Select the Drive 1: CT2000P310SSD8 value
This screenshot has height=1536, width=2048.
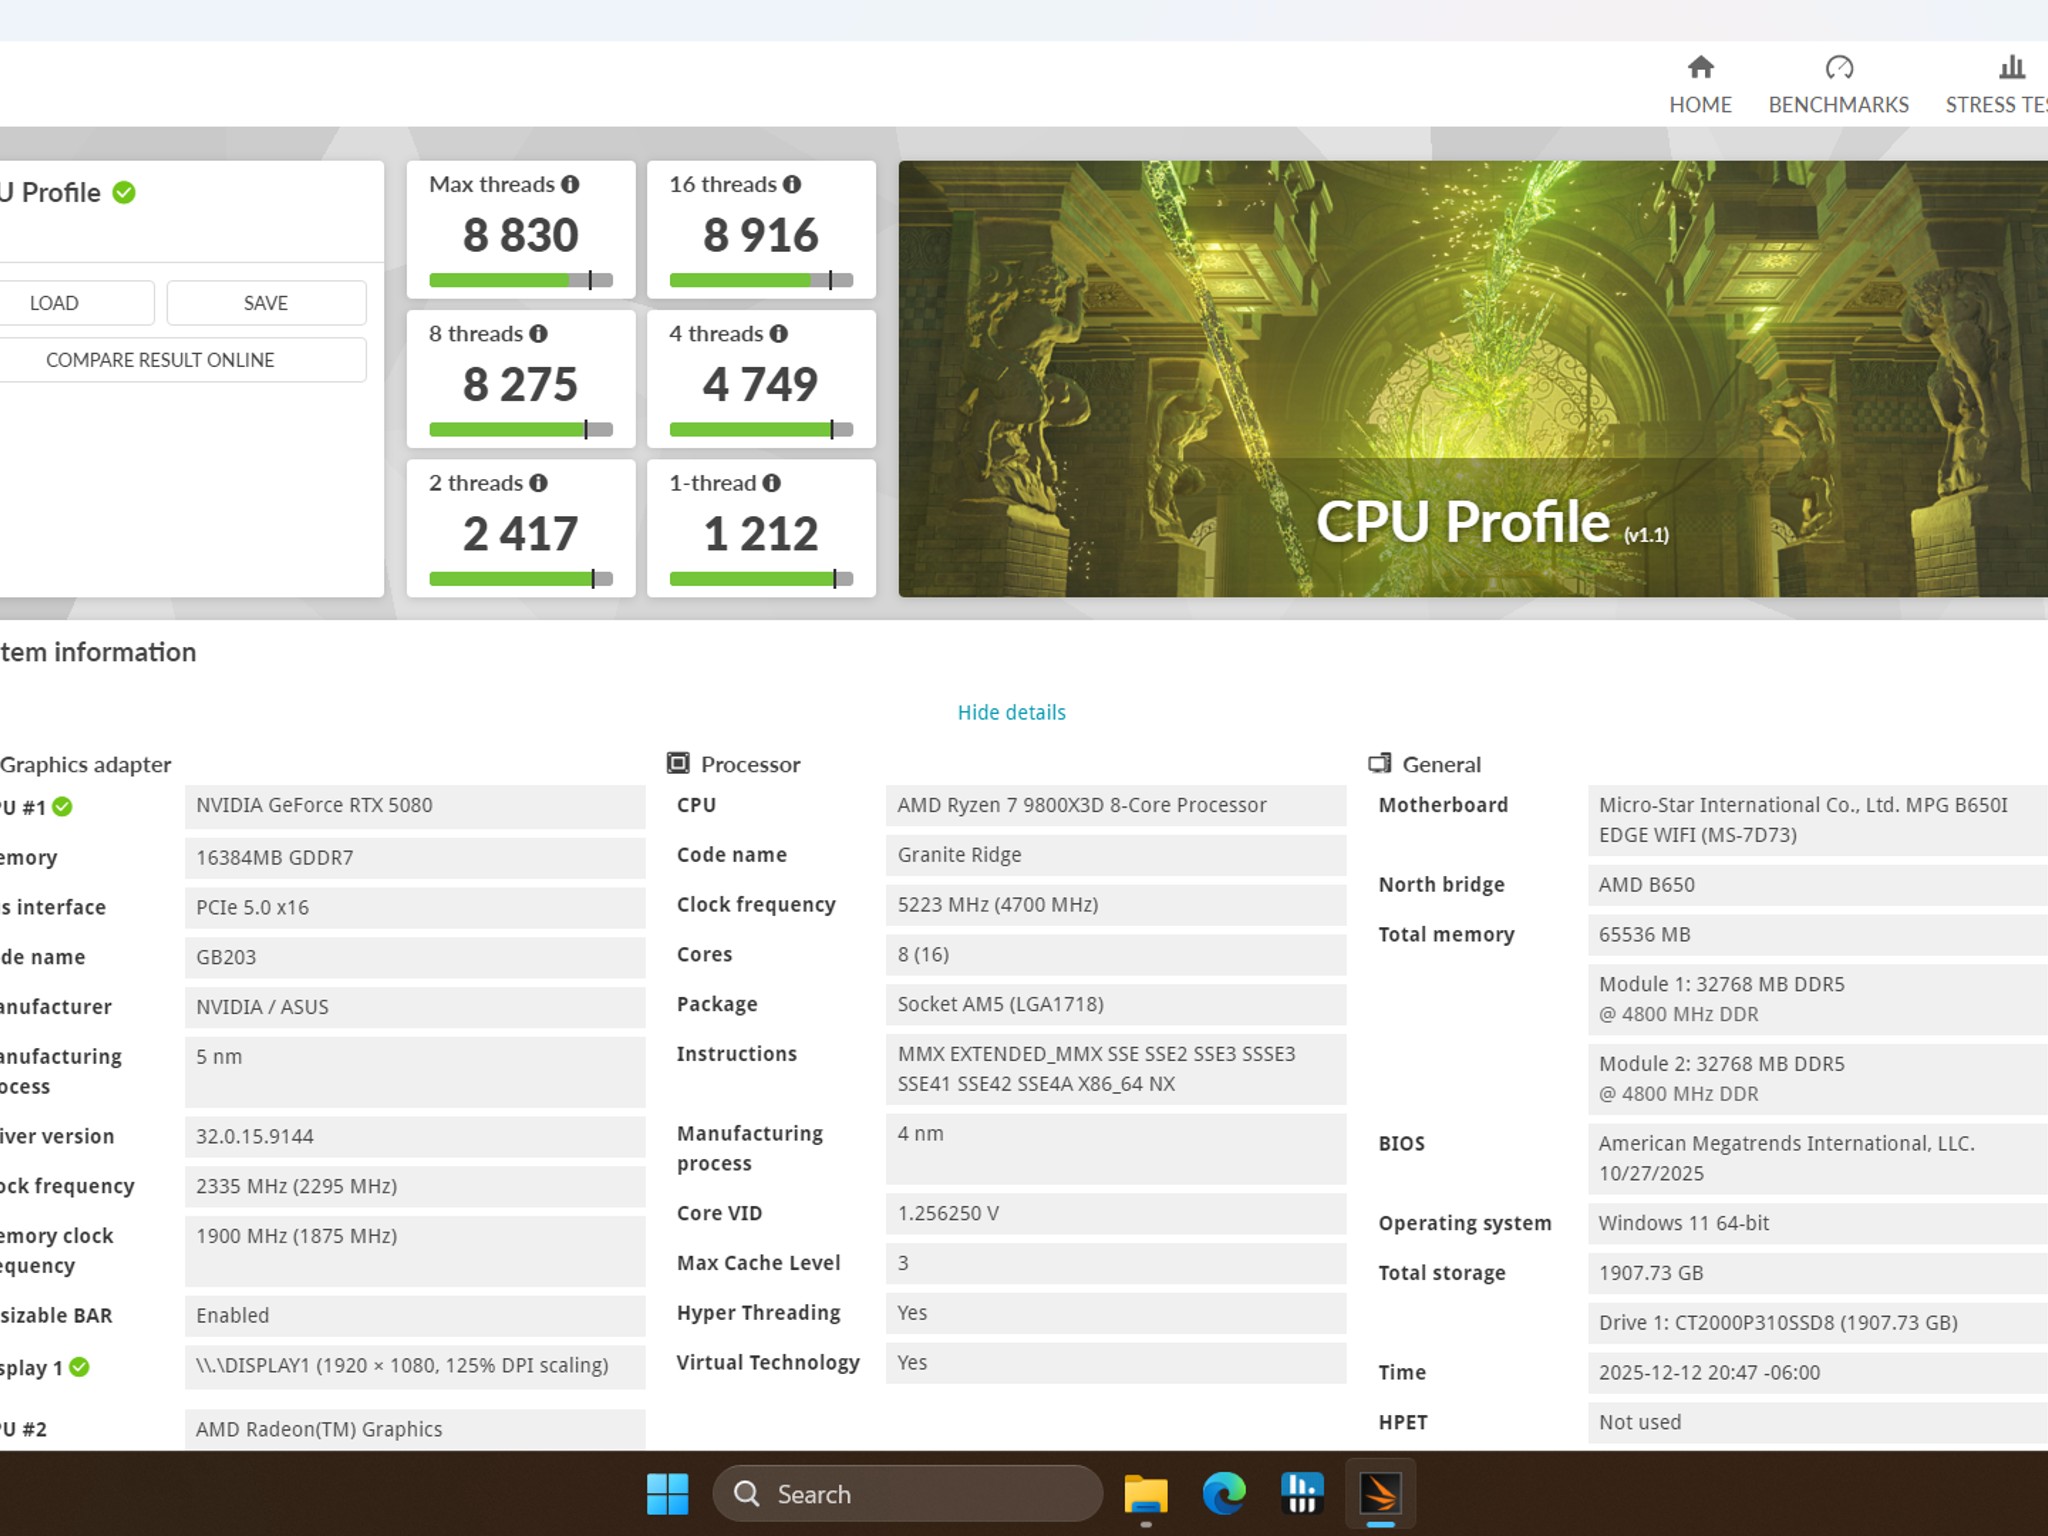[1818, 1323]
